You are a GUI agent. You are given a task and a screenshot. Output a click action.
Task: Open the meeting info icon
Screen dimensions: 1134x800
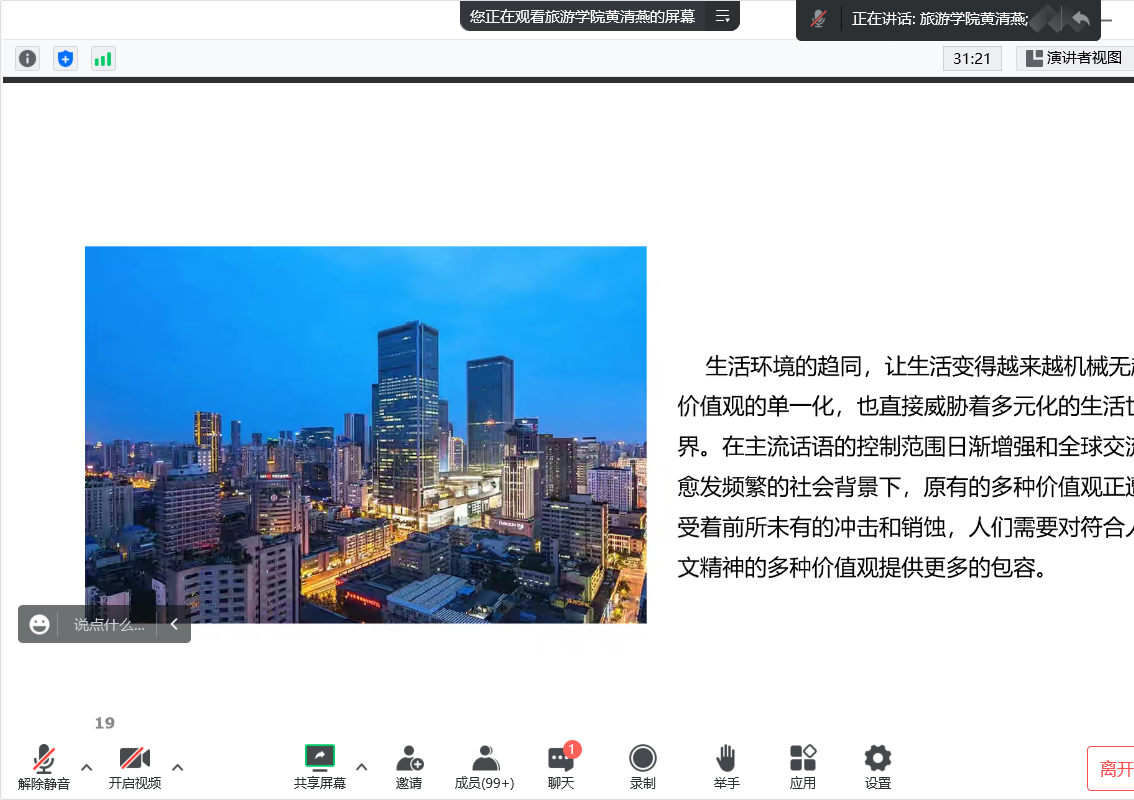point(27,59)
